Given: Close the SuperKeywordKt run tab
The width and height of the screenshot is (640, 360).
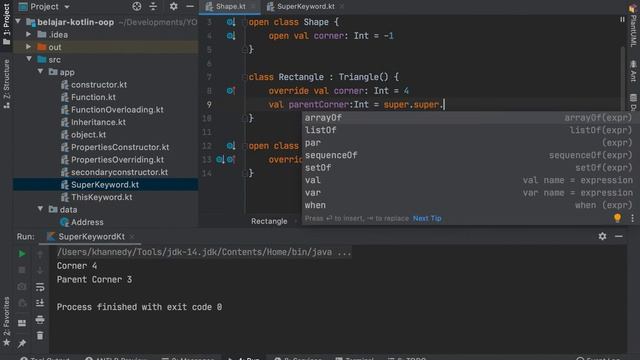Looking at the screenshot, I should pos(132,237).
